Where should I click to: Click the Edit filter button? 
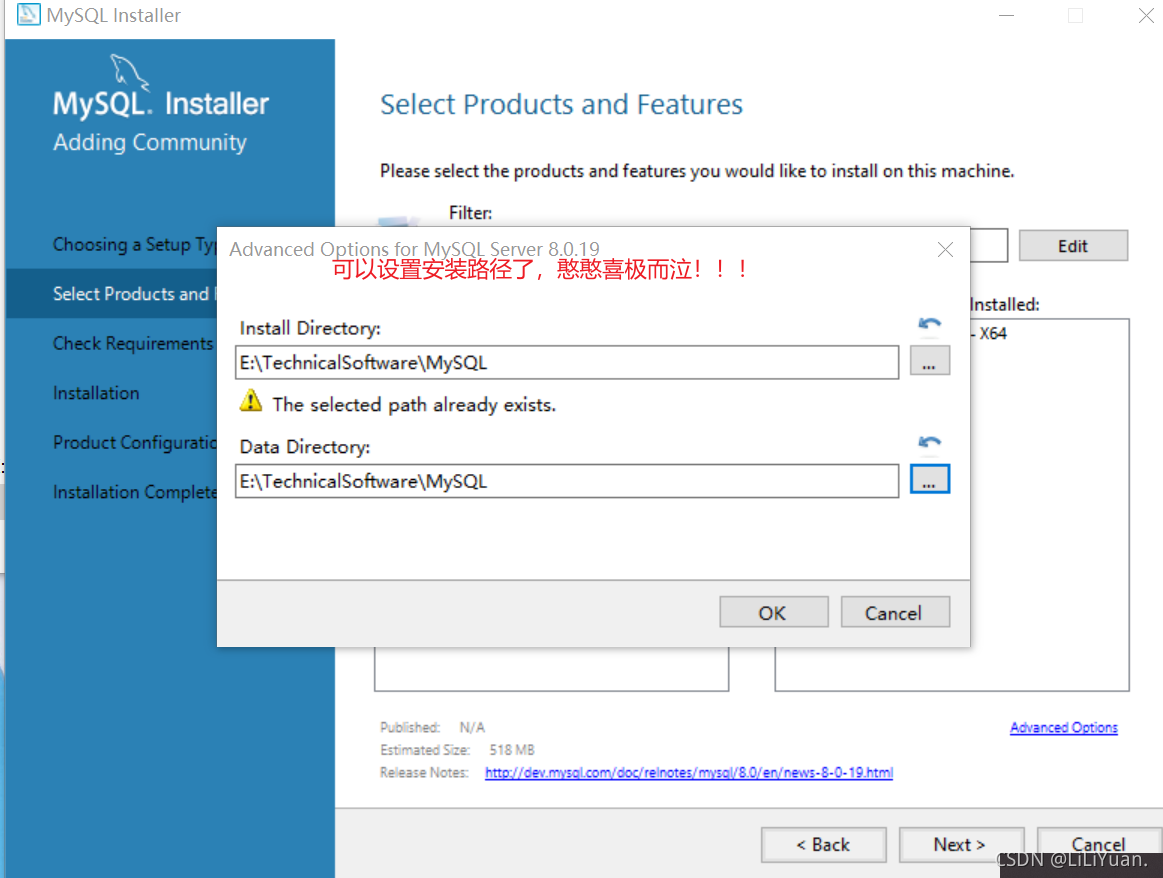coord(1073,246)
